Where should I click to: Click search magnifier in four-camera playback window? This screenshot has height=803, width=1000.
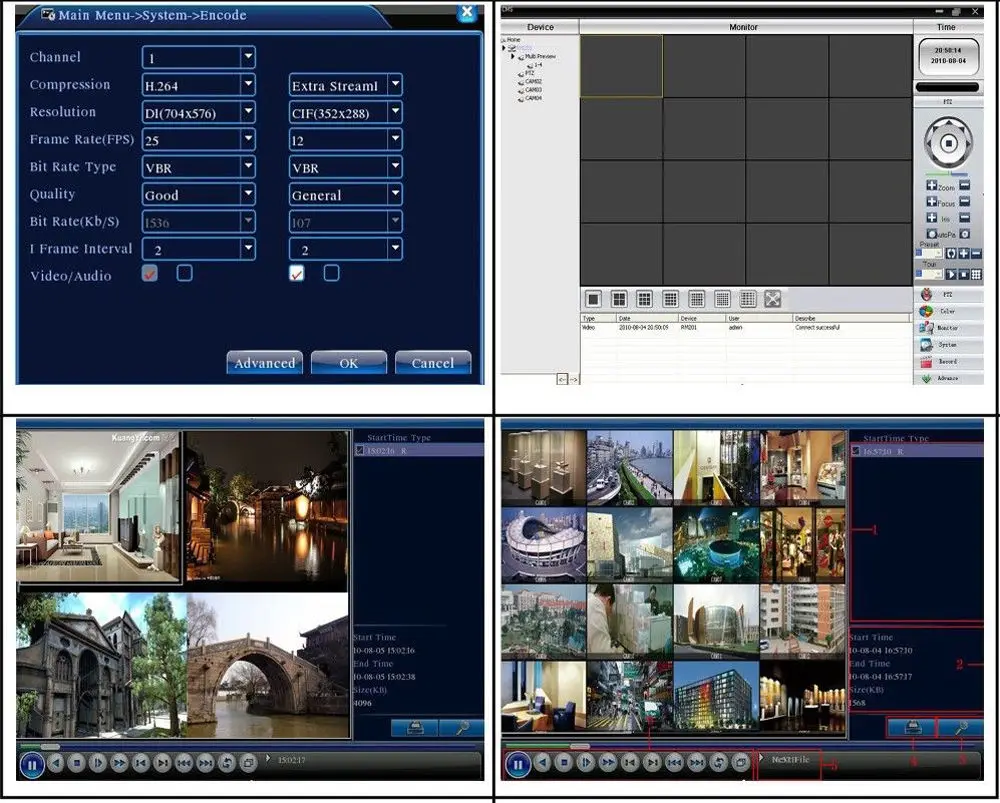click(462, 728)
